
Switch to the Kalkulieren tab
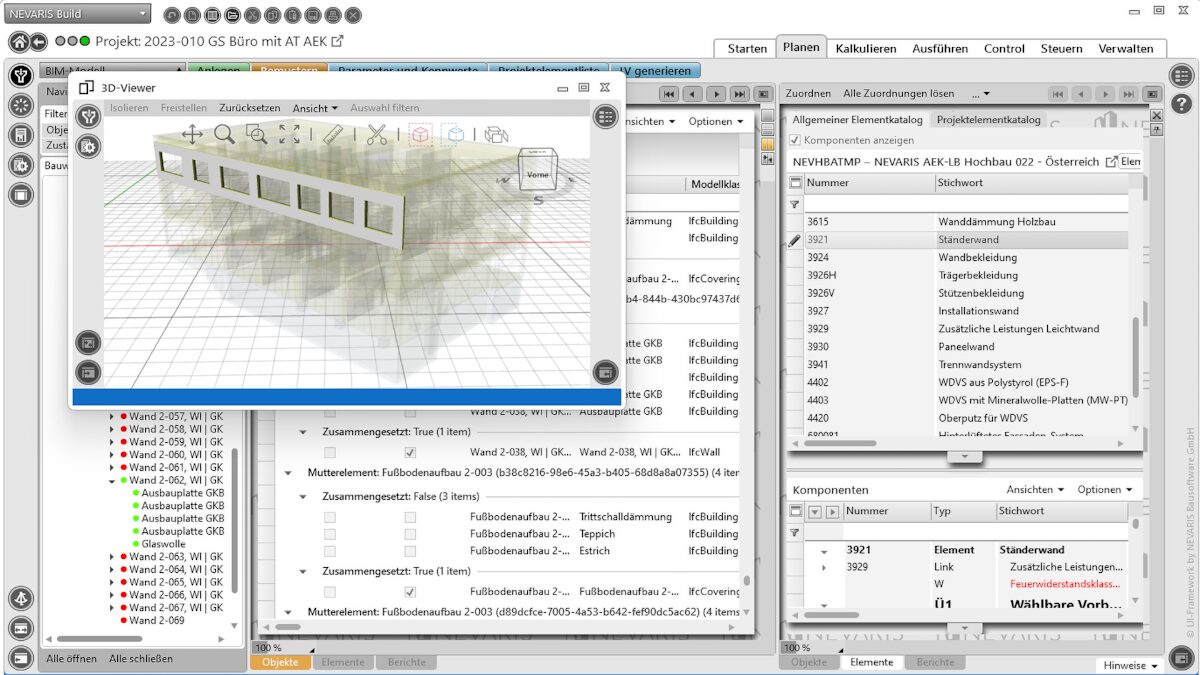point(866,48)
